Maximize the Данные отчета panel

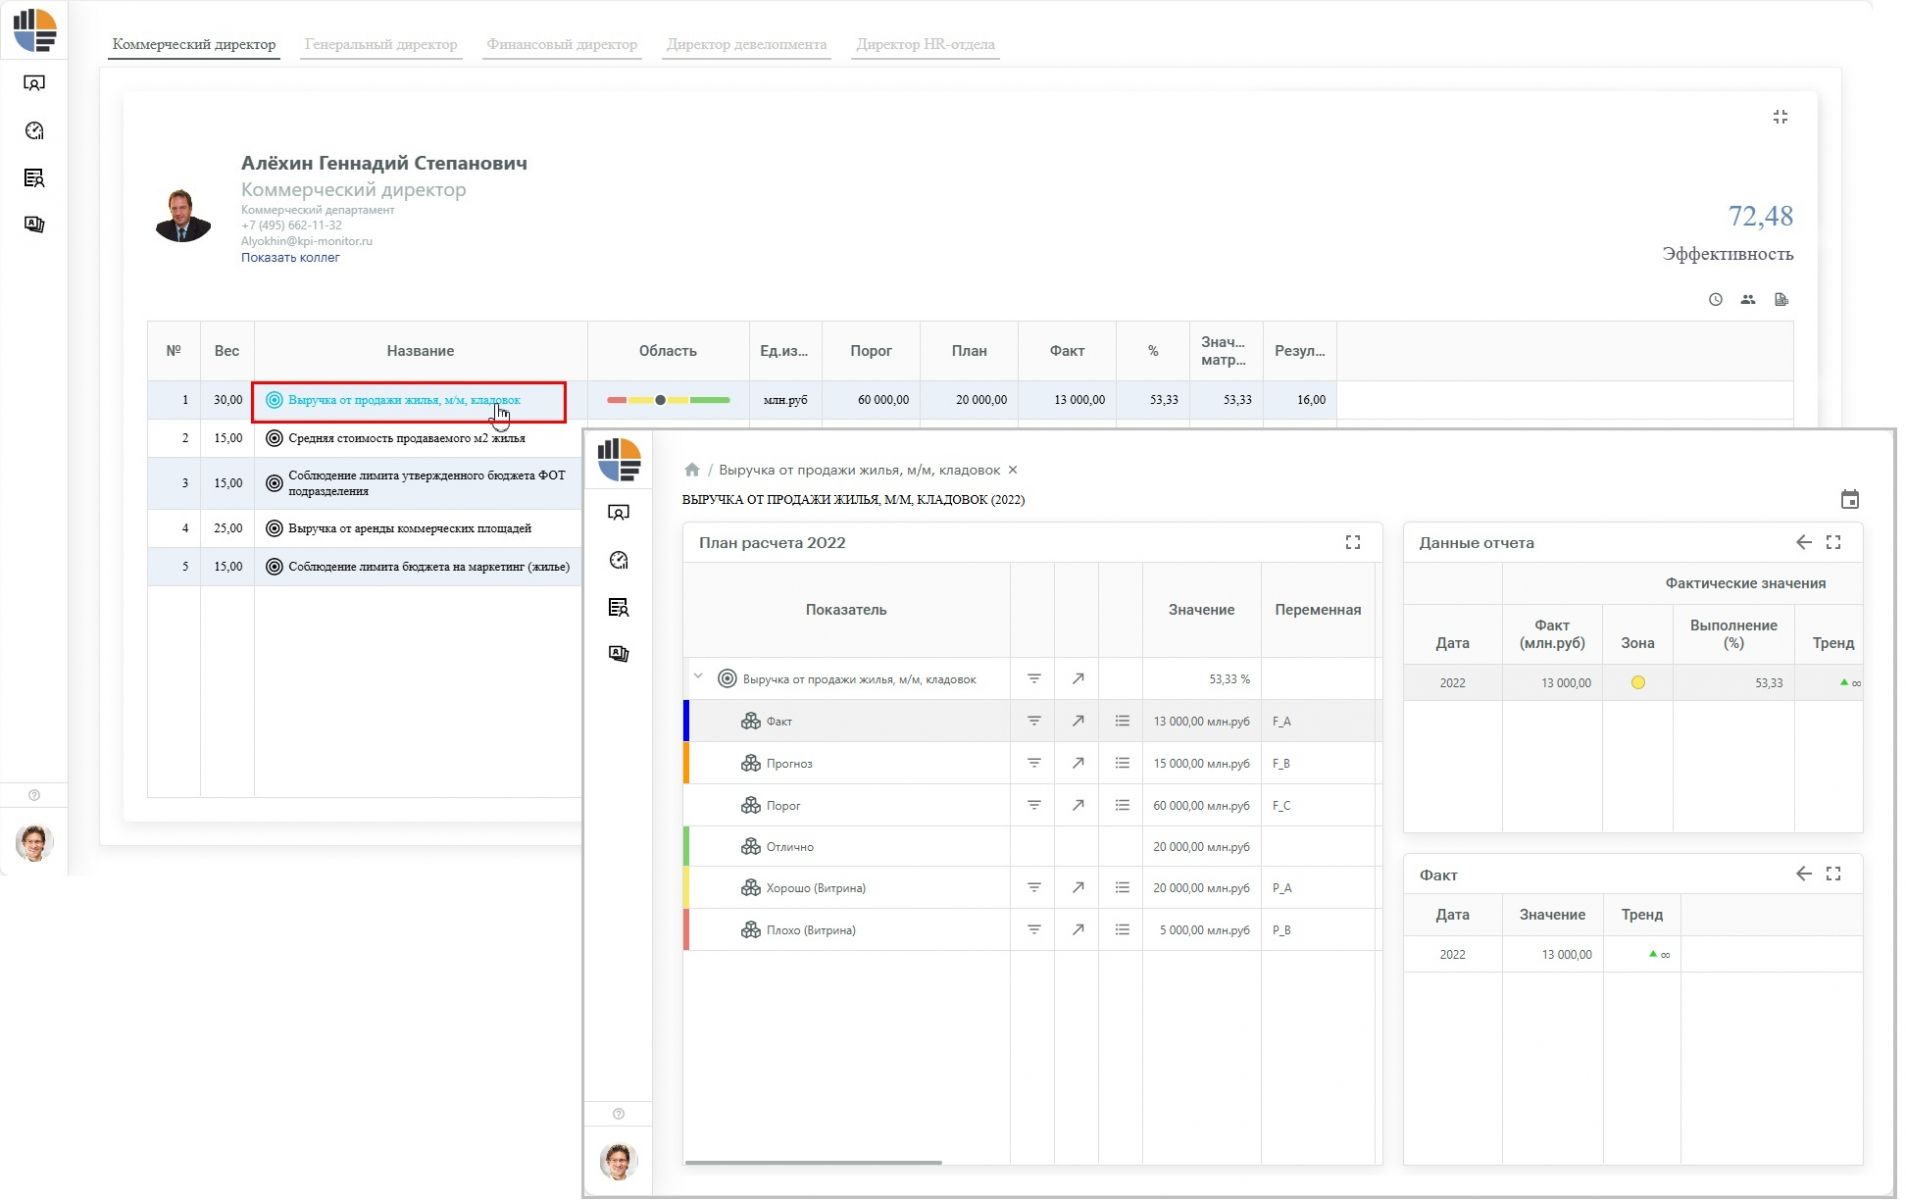1833,542
